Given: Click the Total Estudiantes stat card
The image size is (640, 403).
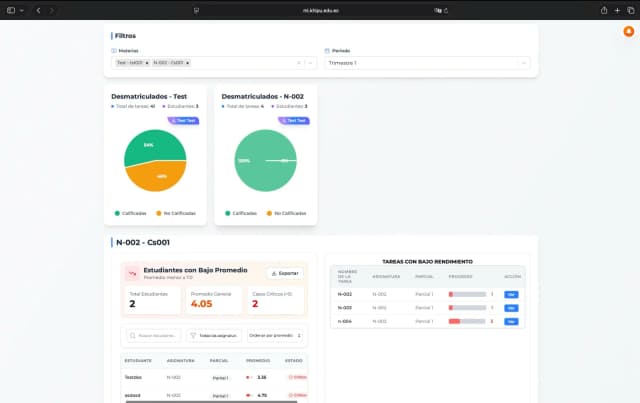Looking at the screenshot, I should point(152,301).
